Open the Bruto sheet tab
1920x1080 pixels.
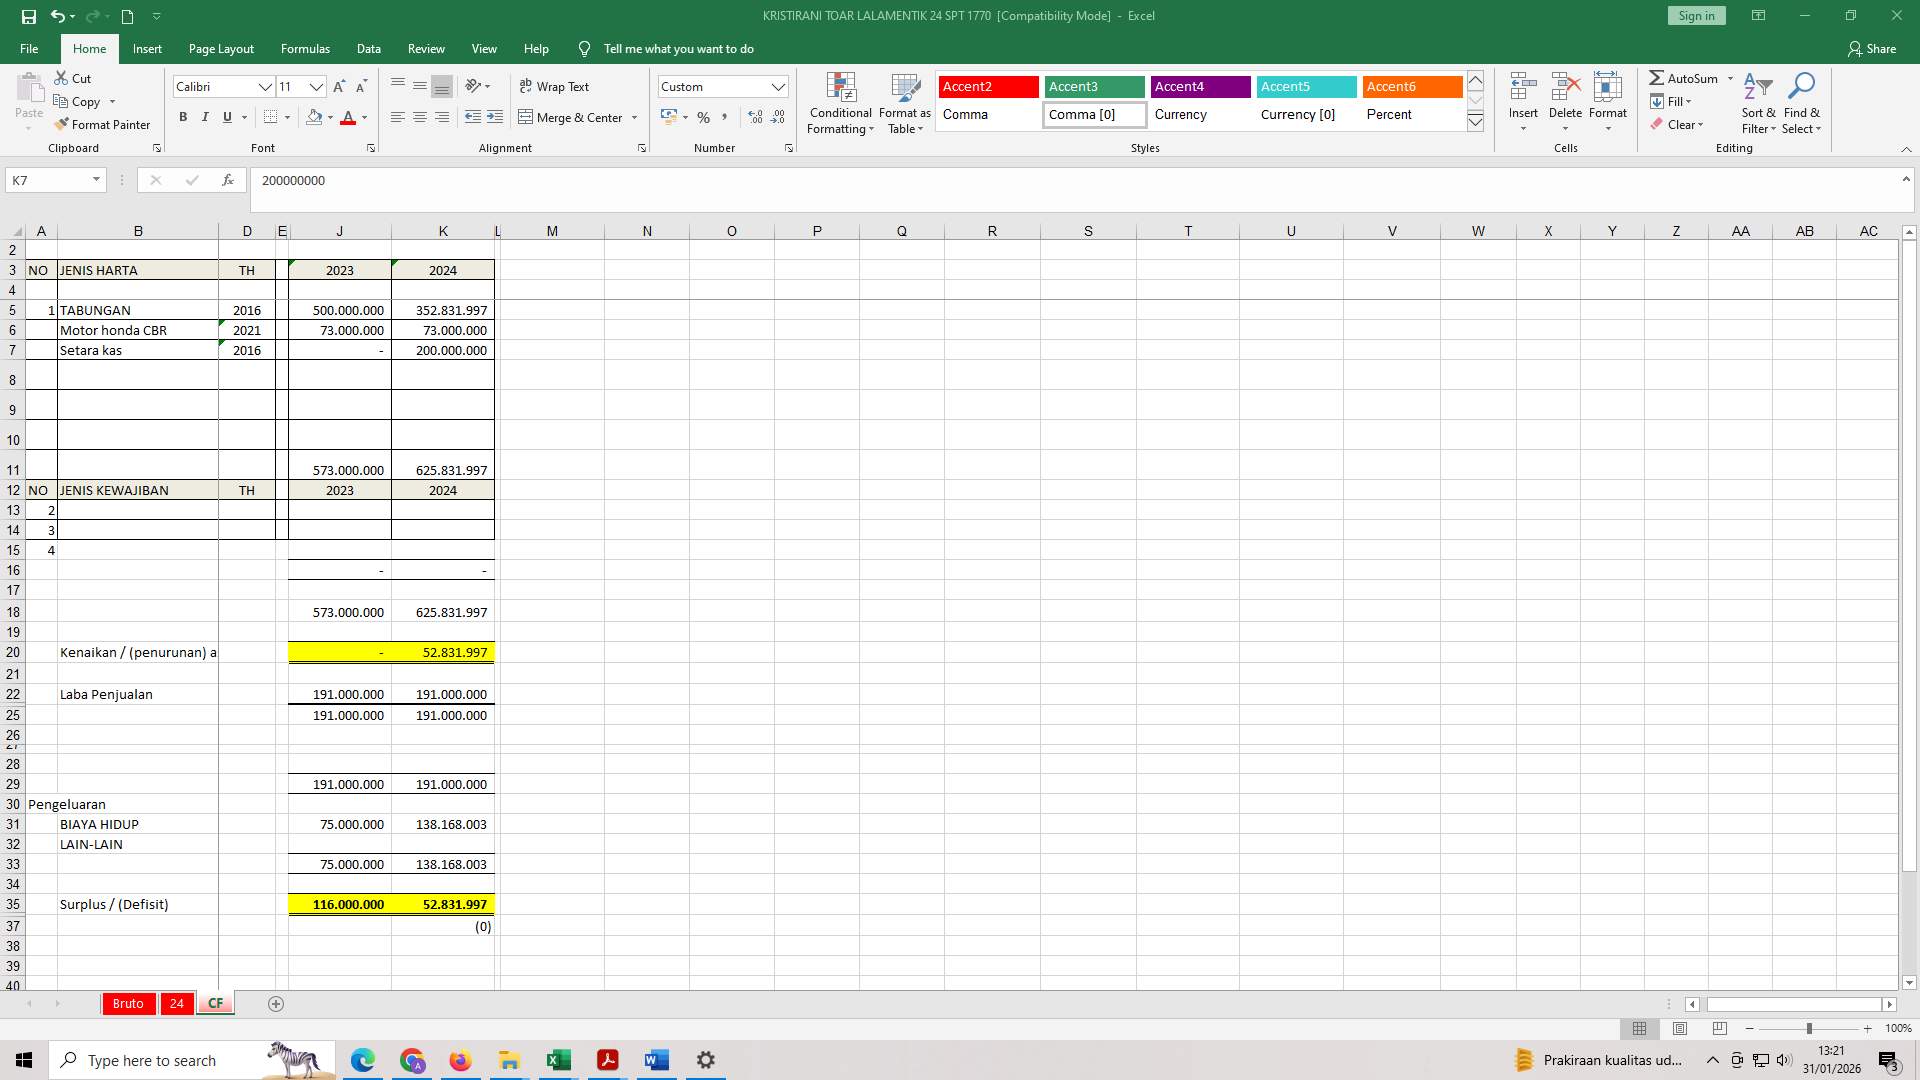[x=128, y=1003]
